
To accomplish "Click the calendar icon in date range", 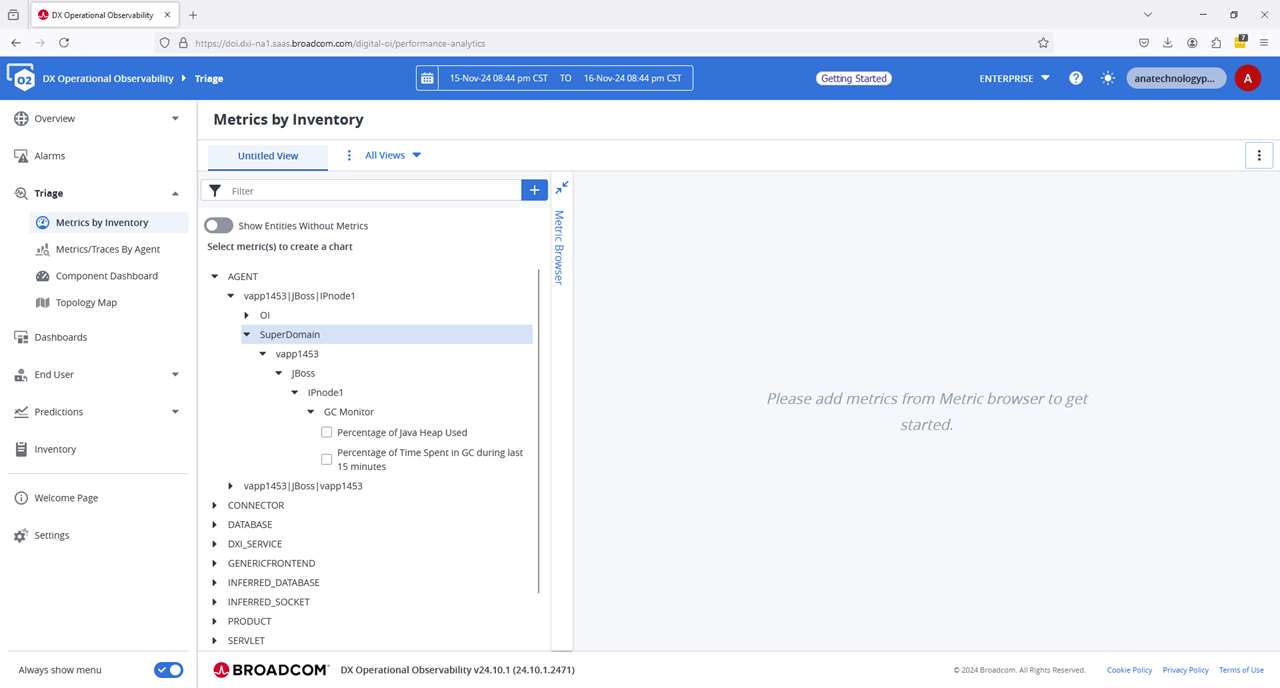I will coord(428,78).
